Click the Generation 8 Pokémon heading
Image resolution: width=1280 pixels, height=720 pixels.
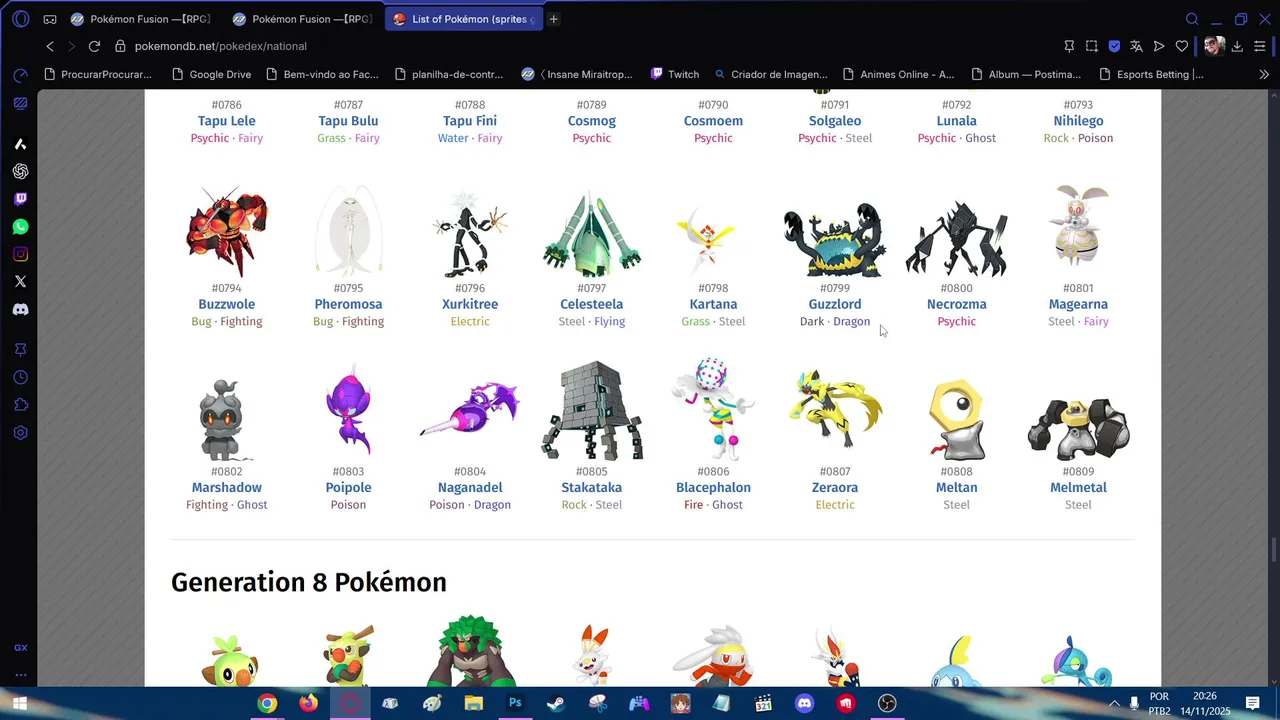pos(309,582)
